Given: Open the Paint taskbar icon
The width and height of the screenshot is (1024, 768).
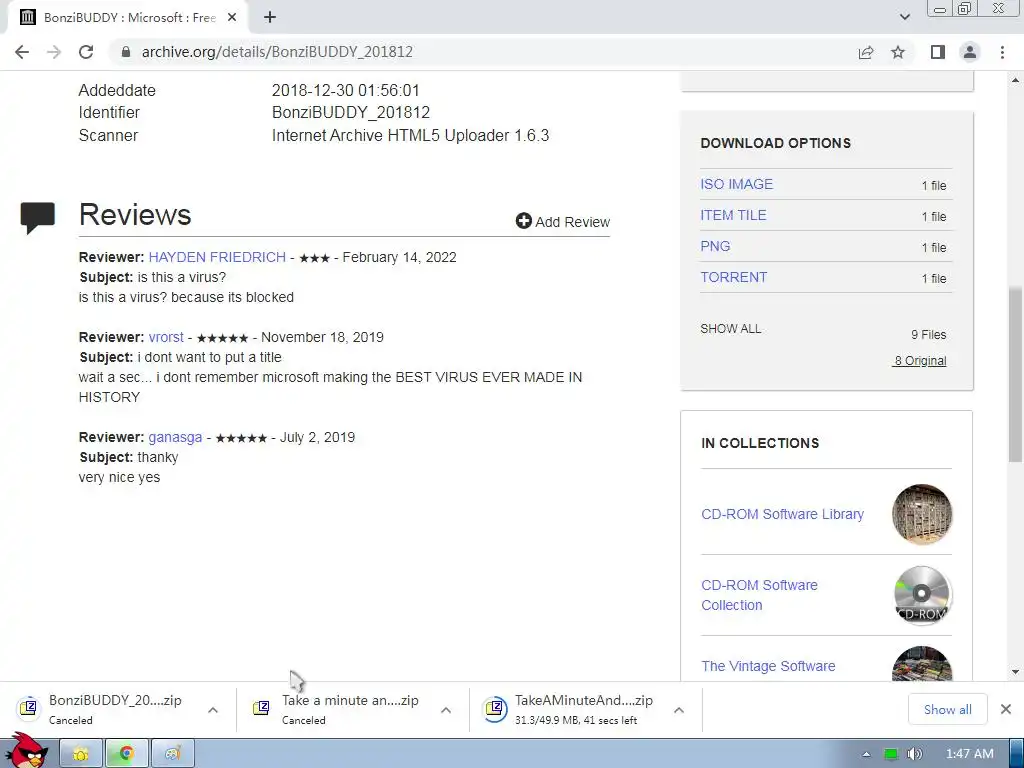Looking at the screenshot, I should [172, 754].
